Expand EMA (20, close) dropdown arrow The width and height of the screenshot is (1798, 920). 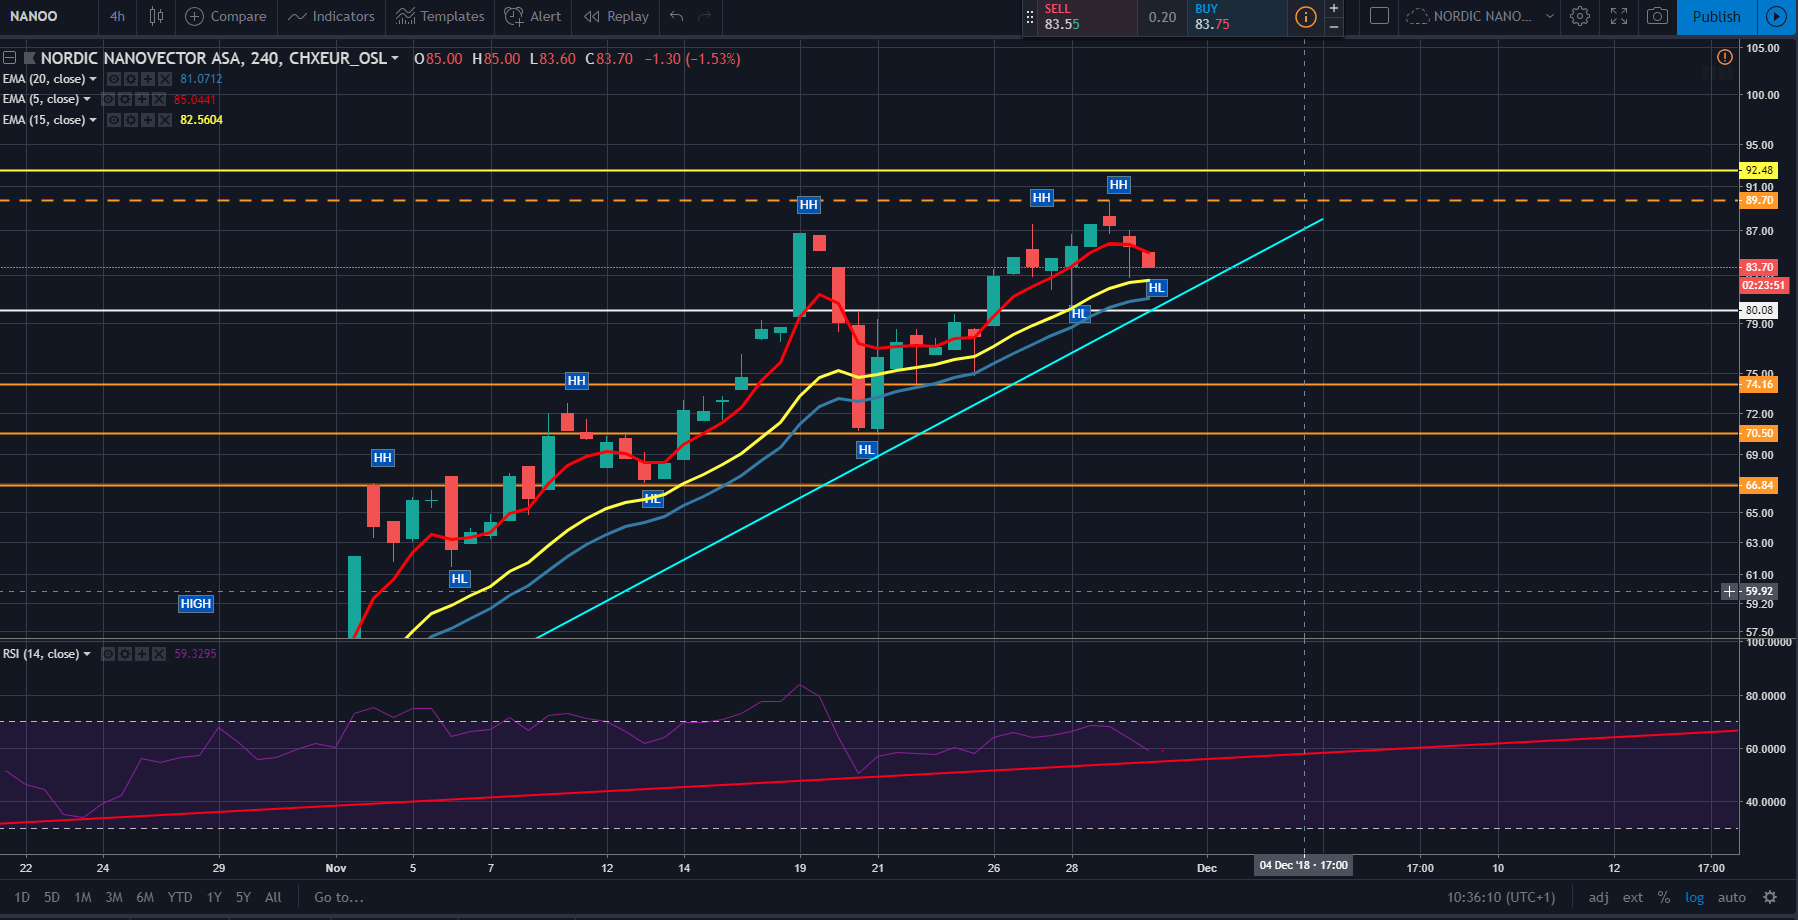tap(93, 79)
